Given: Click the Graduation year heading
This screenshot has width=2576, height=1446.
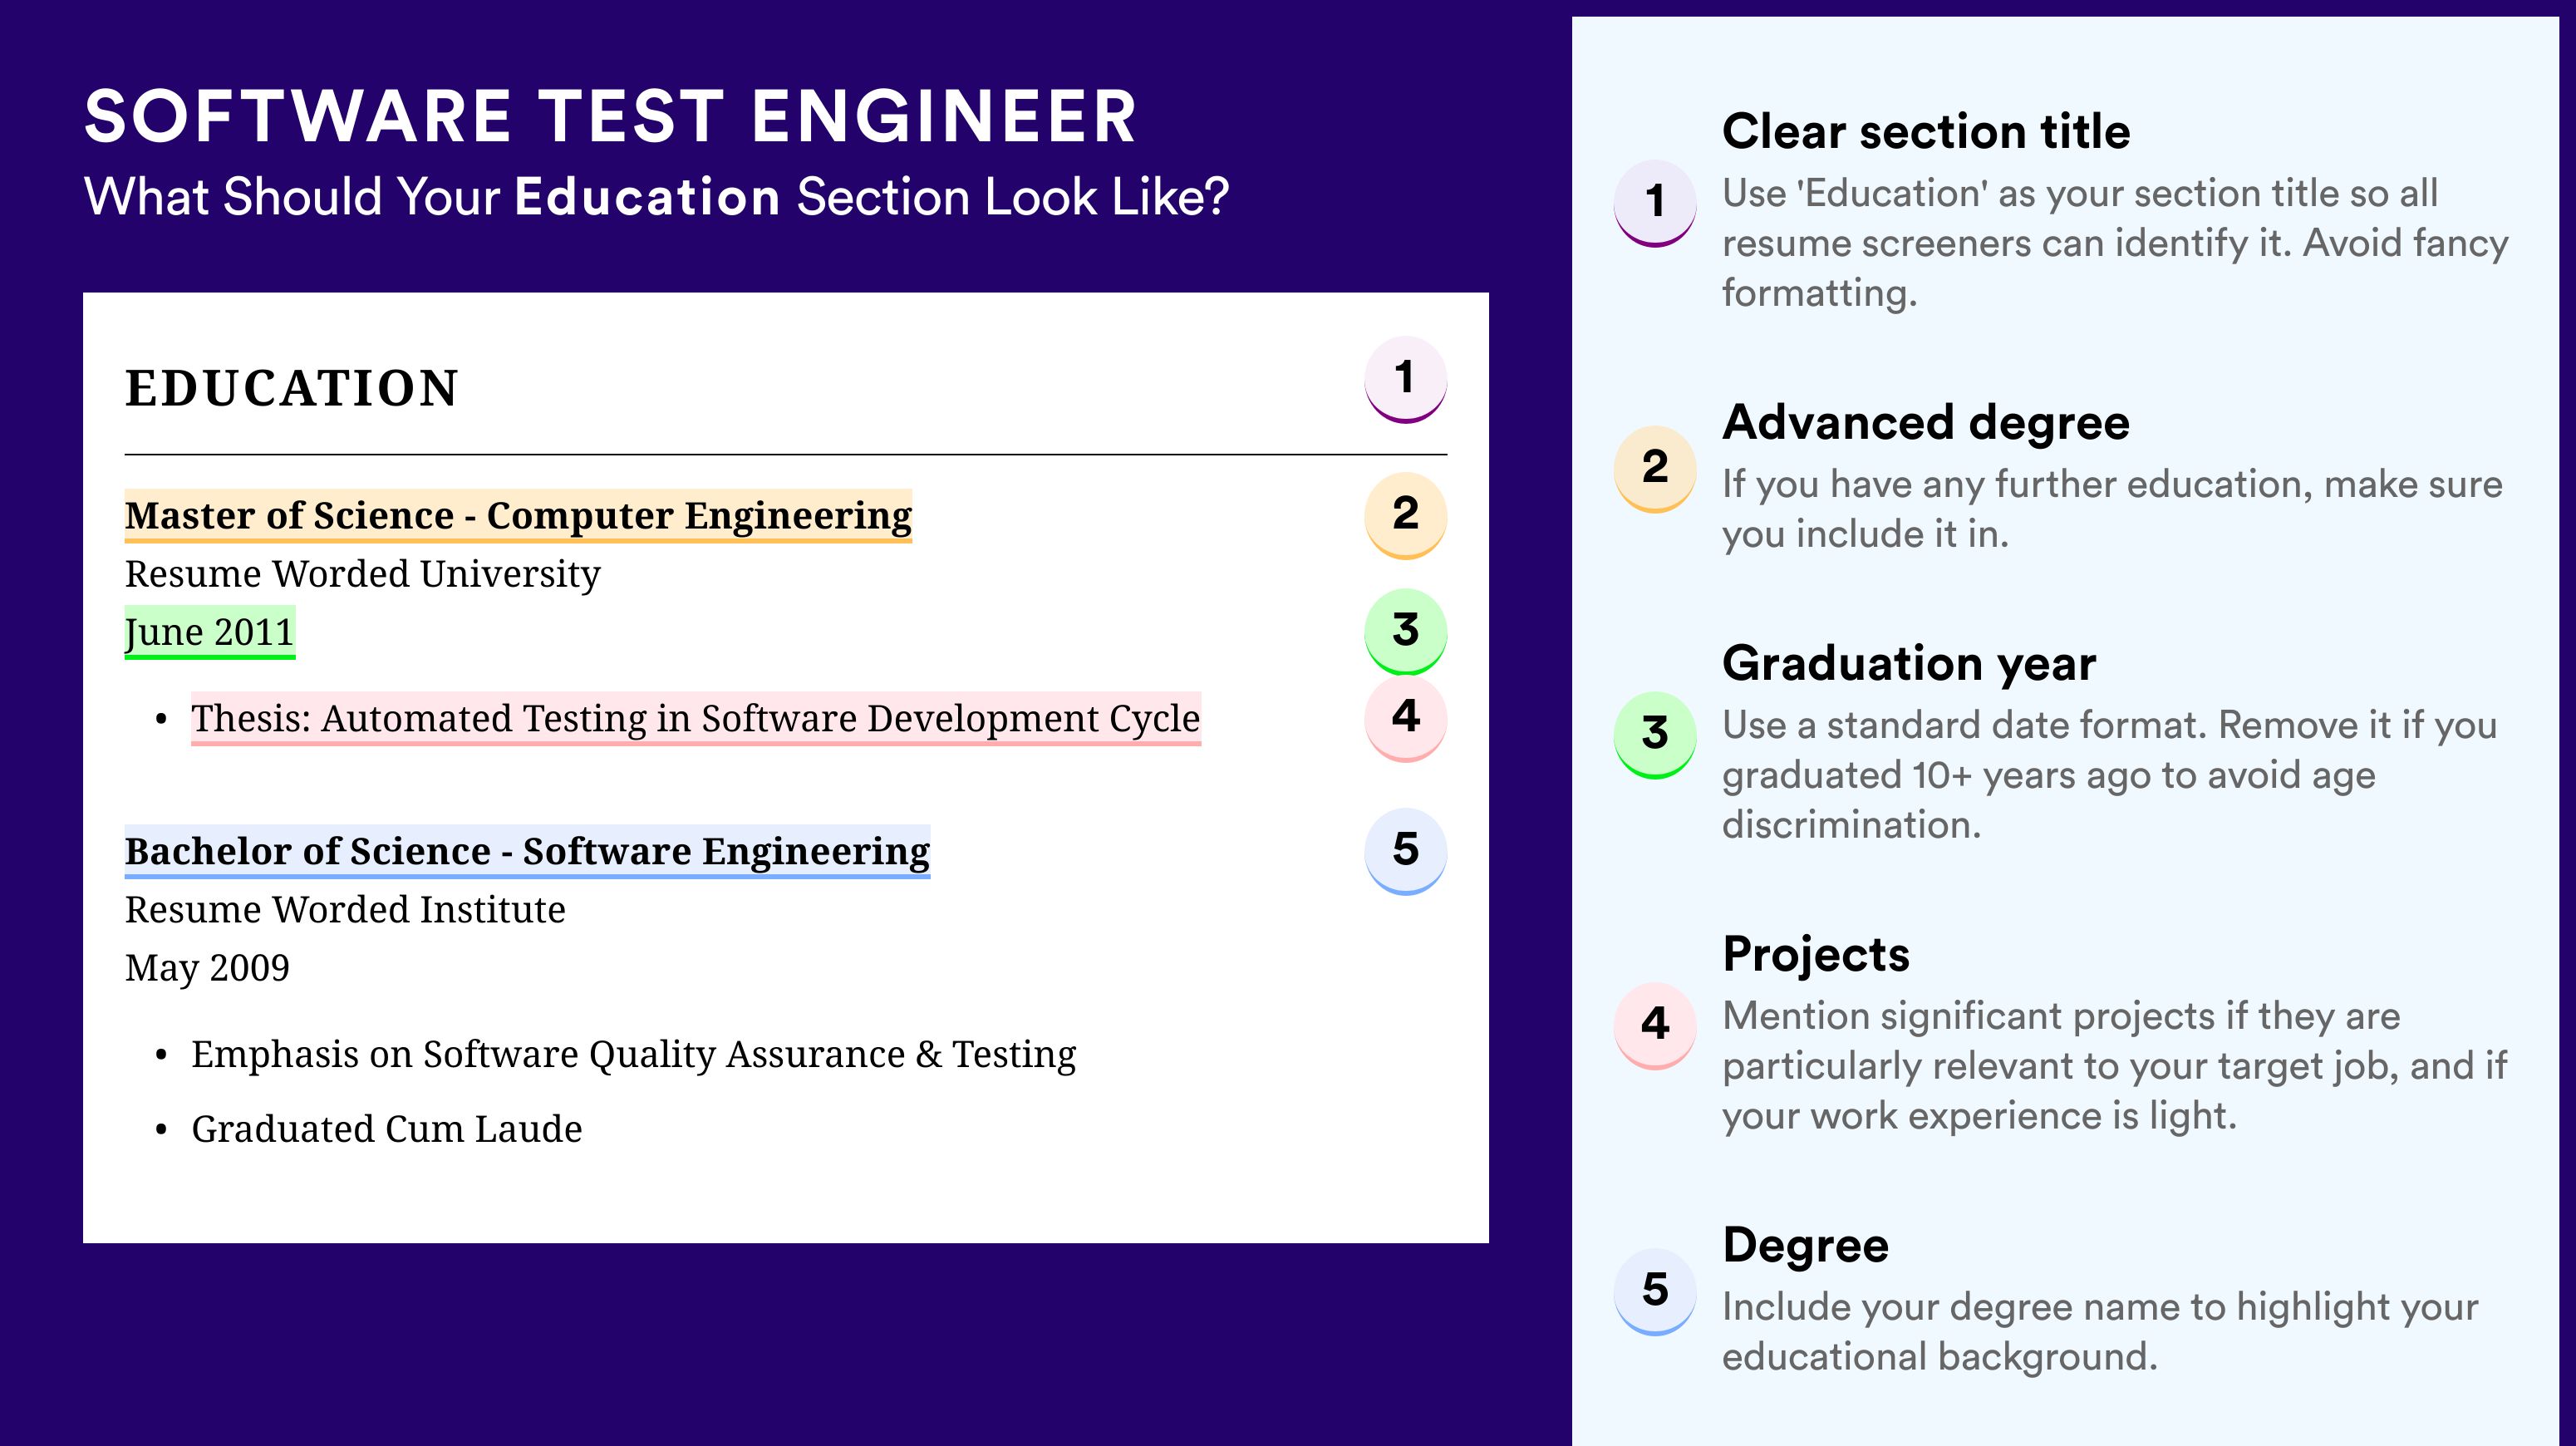Looking at the screenshot, I should click(1909, 663).
